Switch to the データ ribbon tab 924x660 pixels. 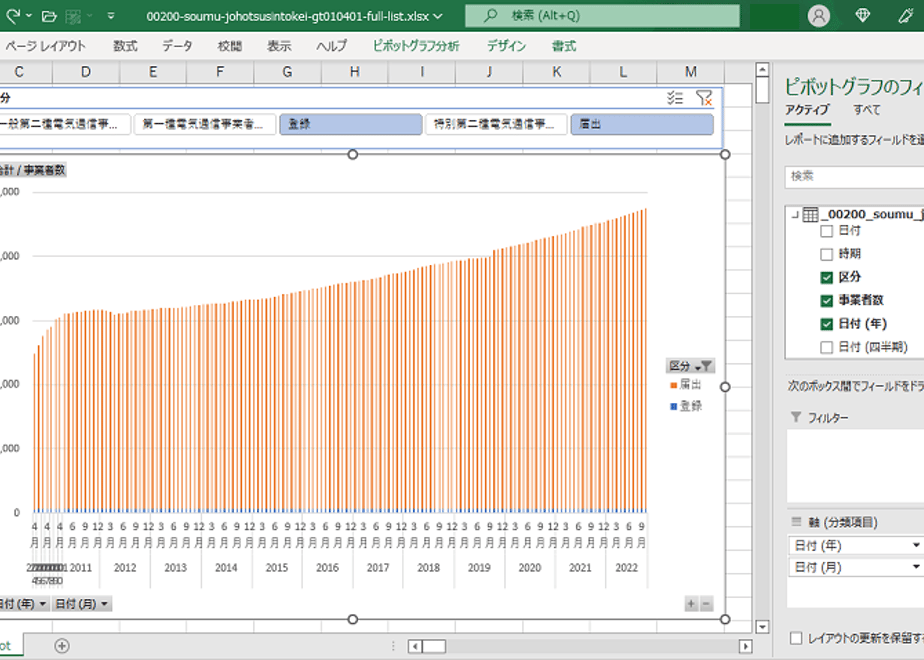coord(177,46)
